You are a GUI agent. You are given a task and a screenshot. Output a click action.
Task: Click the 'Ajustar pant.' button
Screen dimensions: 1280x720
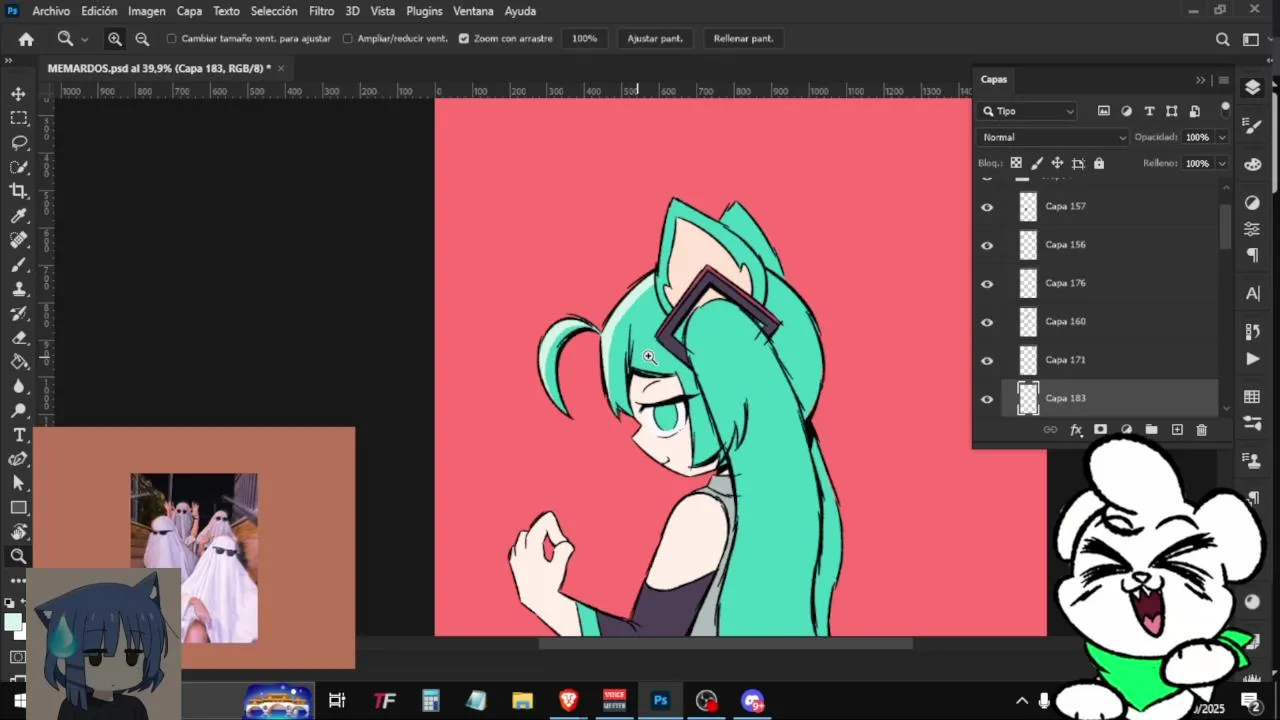(x=655, y=39)
